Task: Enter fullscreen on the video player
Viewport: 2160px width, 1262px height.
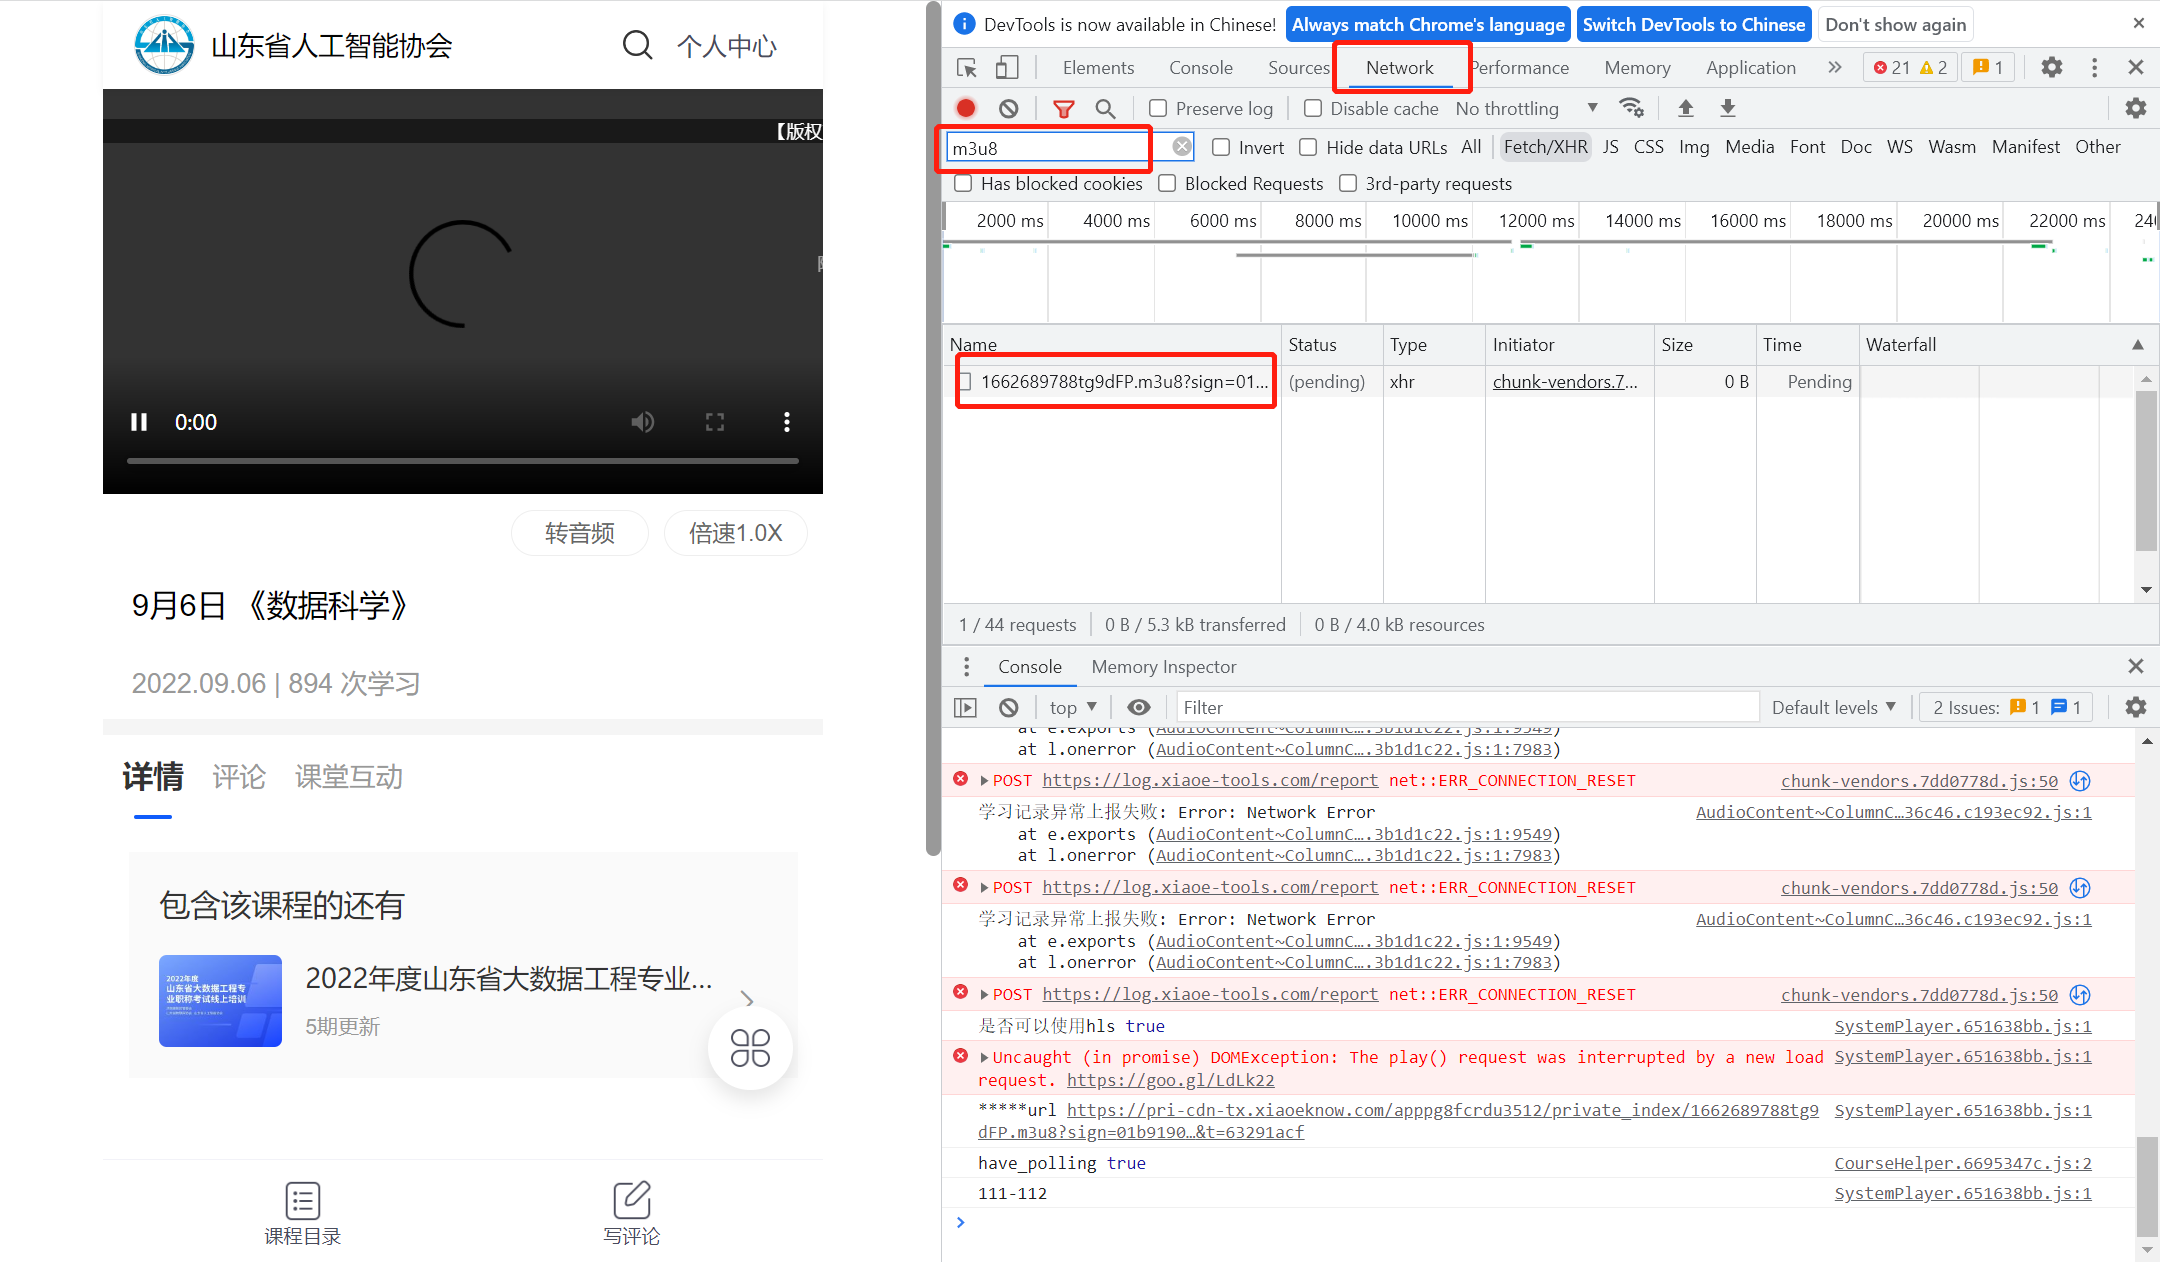Action: 714,422
